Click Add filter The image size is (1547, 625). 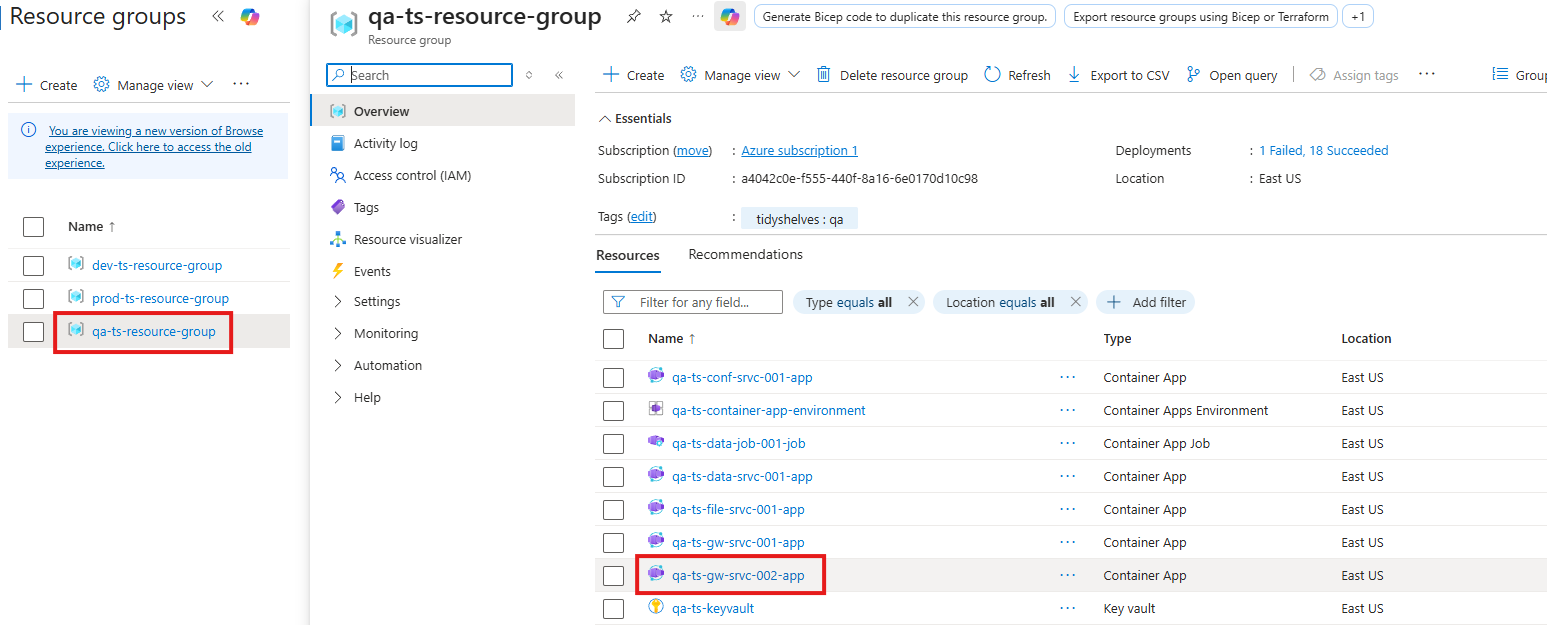(x=1146, y=302)
